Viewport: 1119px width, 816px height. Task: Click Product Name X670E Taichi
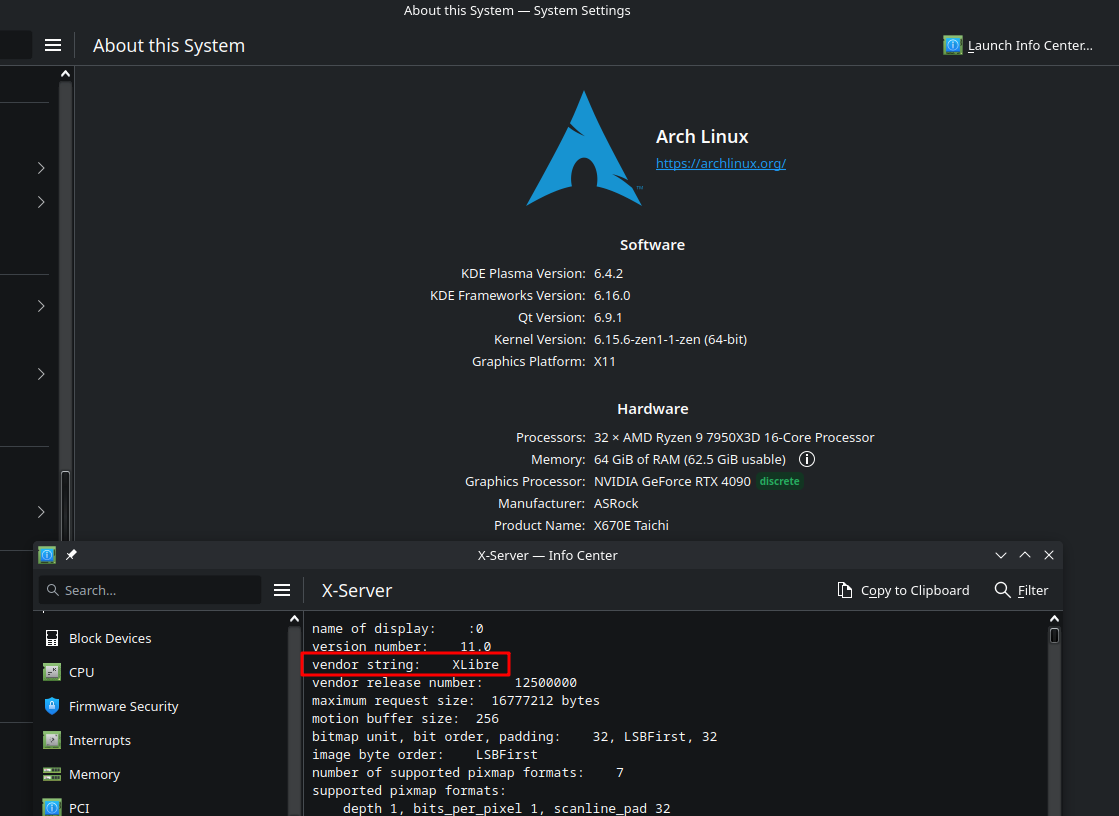point(631,525)
